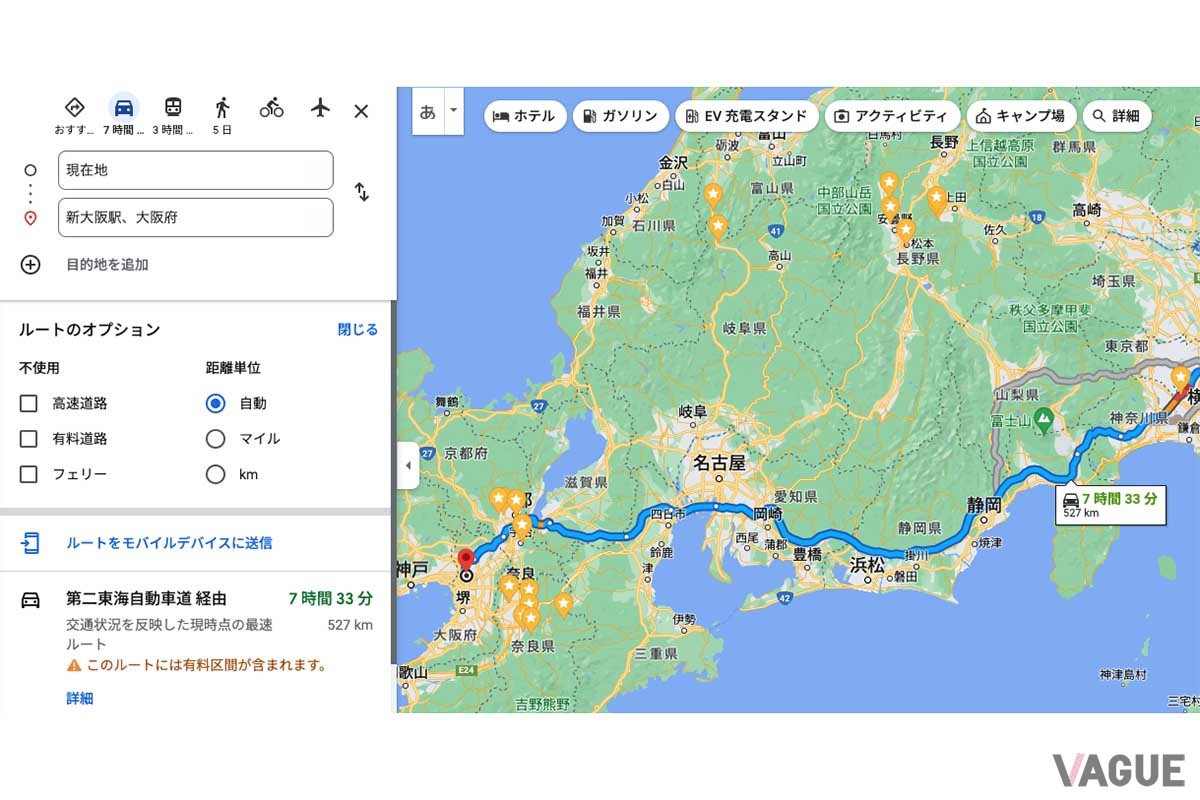
Task: Click the swap origin and destination arrows
Action: point(362,192)
